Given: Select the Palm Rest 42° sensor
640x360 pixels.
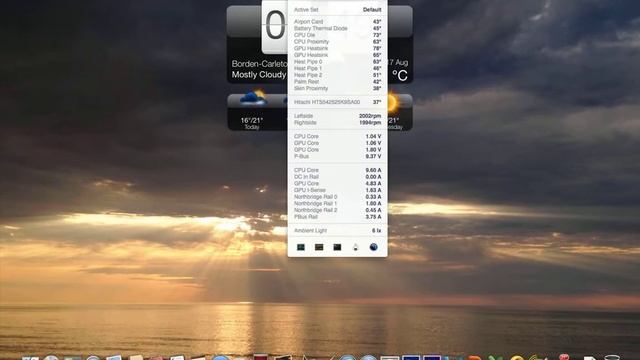Looking at the screenshot, I should [x=338, y=82].
